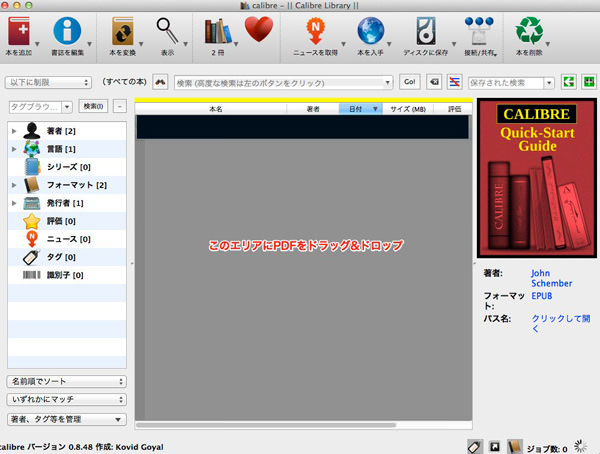Viewport: 600px width, 454px height.
Task: Open the restrict-to dropdown
Action: tap(48, 82)
